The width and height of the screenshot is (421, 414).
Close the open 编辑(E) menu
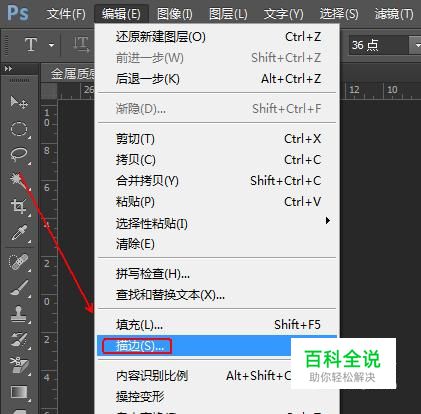[x=121, y=14]
